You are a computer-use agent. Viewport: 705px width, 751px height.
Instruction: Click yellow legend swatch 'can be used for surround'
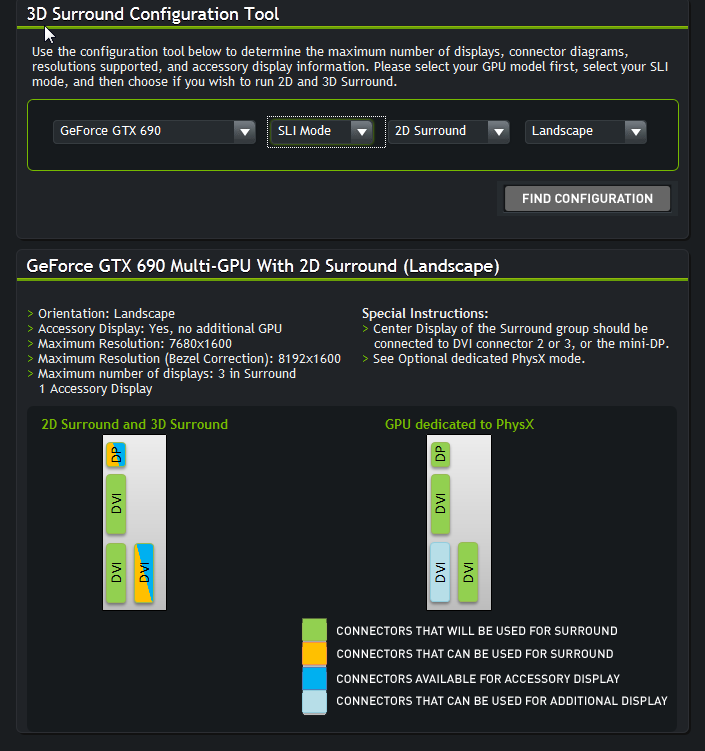coord(314,653)
